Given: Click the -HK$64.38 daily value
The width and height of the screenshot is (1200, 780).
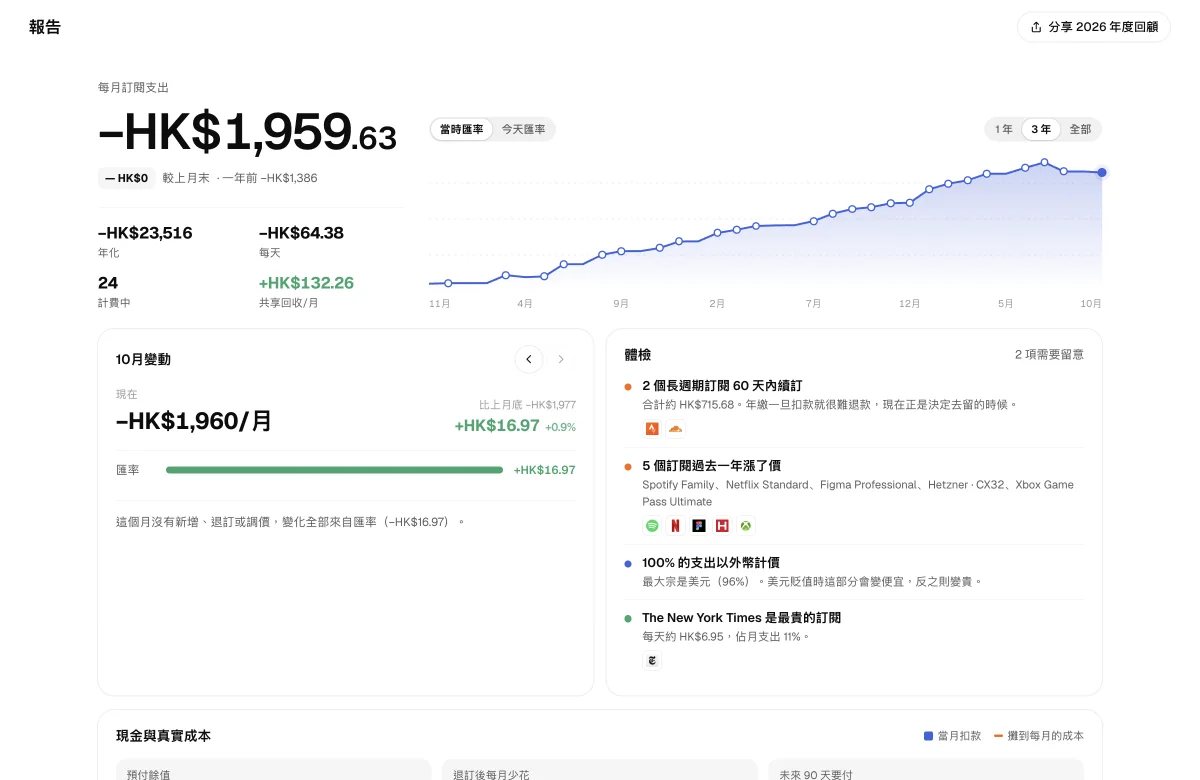Looking at the screenshot, I should [301, 233].
